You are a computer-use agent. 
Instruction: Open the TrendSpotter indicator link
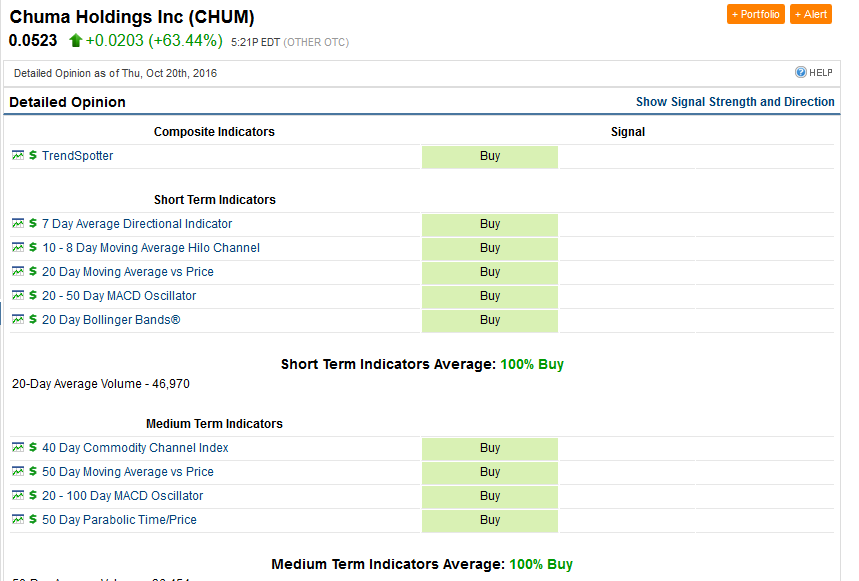(77, 156)
